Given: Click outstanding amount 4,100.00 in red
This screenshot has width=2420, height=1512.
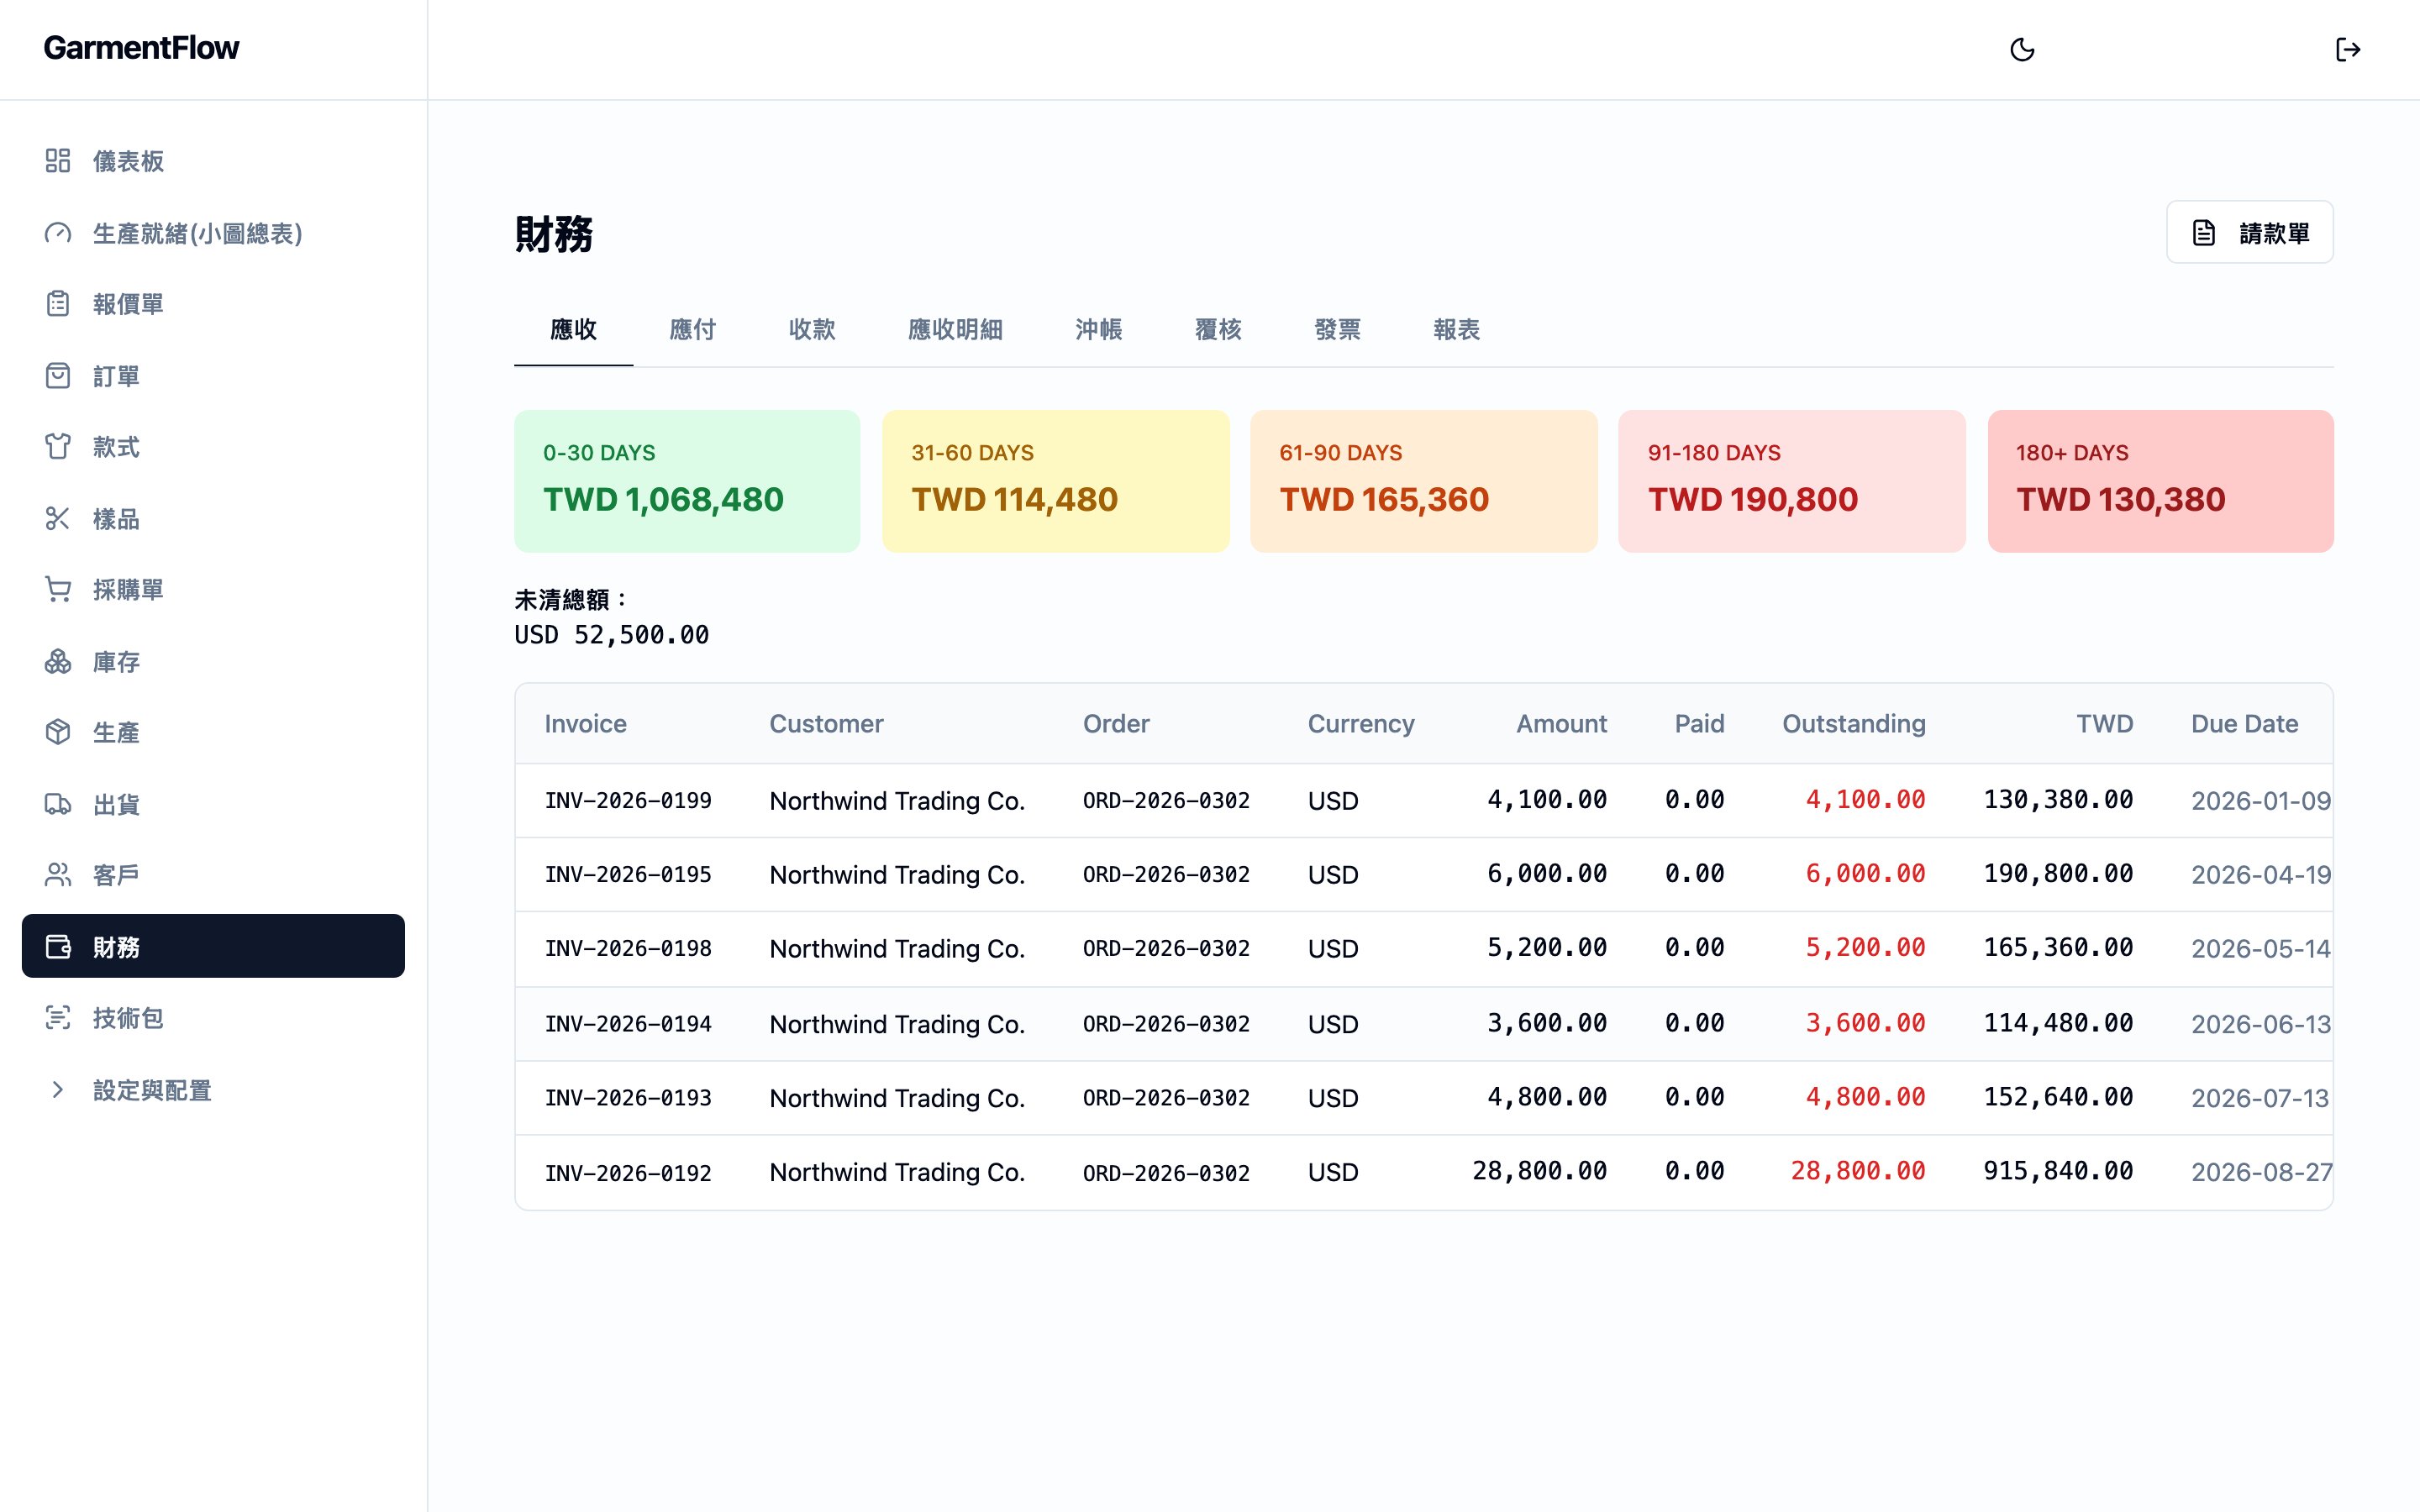Looking at the screenshot, I should (1865, 800).
